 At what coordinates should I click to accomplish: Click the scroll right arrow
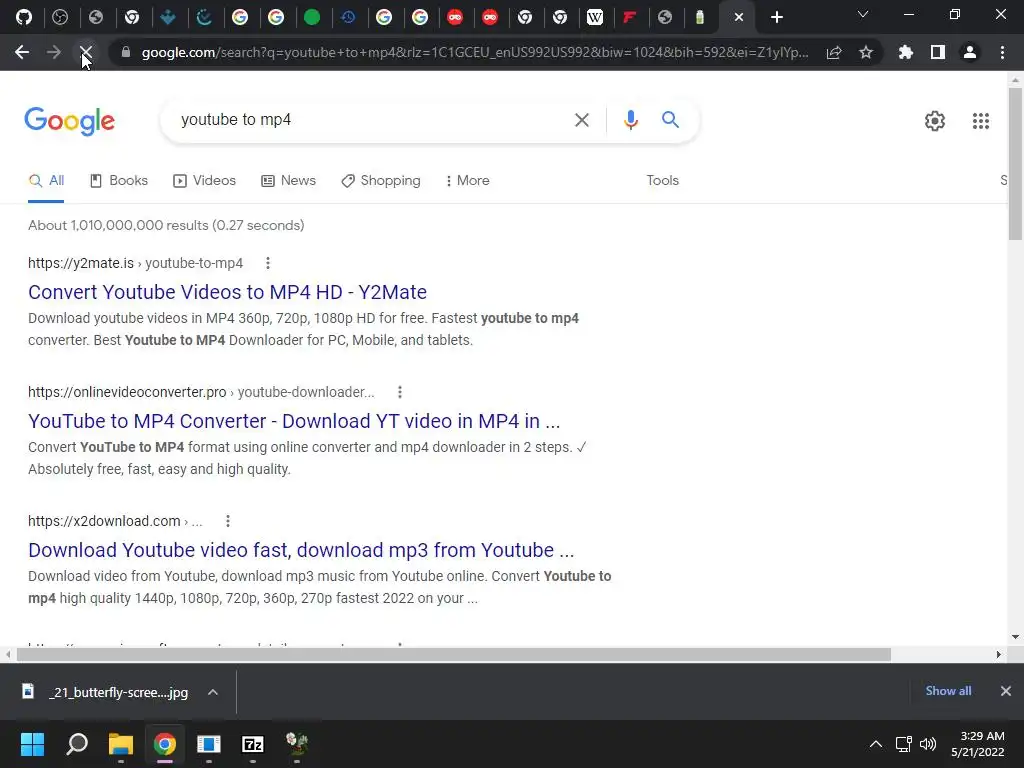tap(998, 654)
